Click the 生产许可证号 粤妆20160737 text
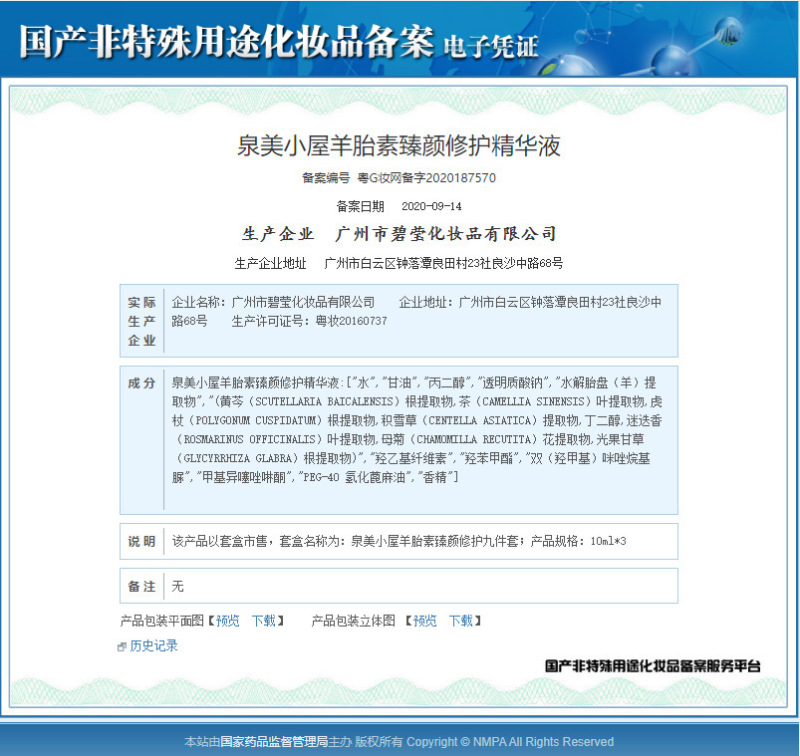The height and width of the screenshot is (756, 800). 309,321
